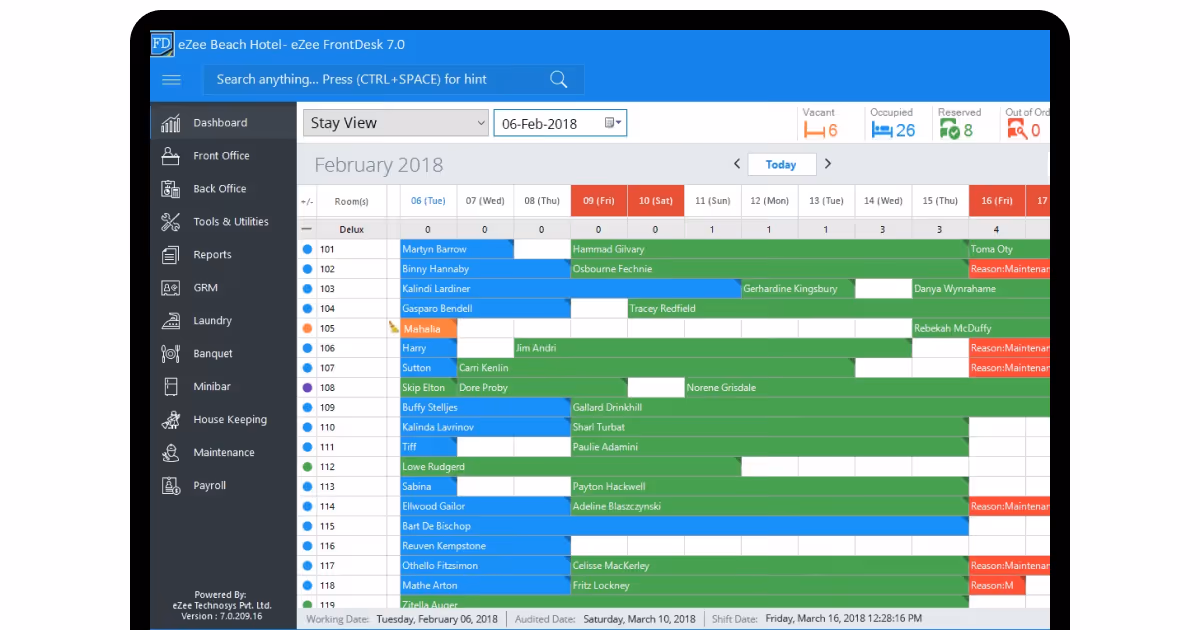Click the Reports icon
1200x630 pixels.
tap(171, 254)
